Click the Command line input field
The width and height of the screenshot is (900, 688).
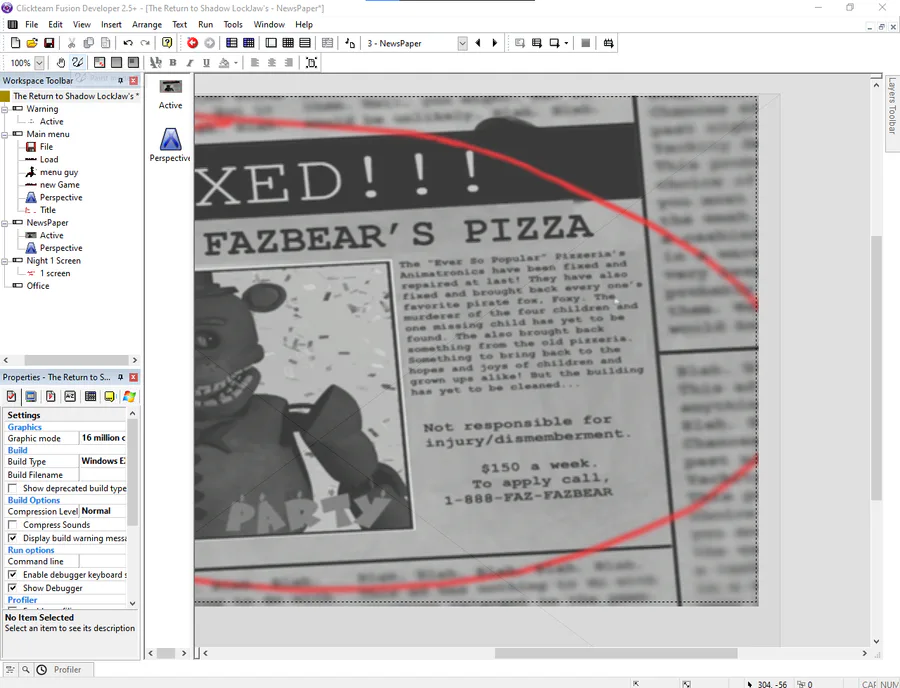(103, 561)
